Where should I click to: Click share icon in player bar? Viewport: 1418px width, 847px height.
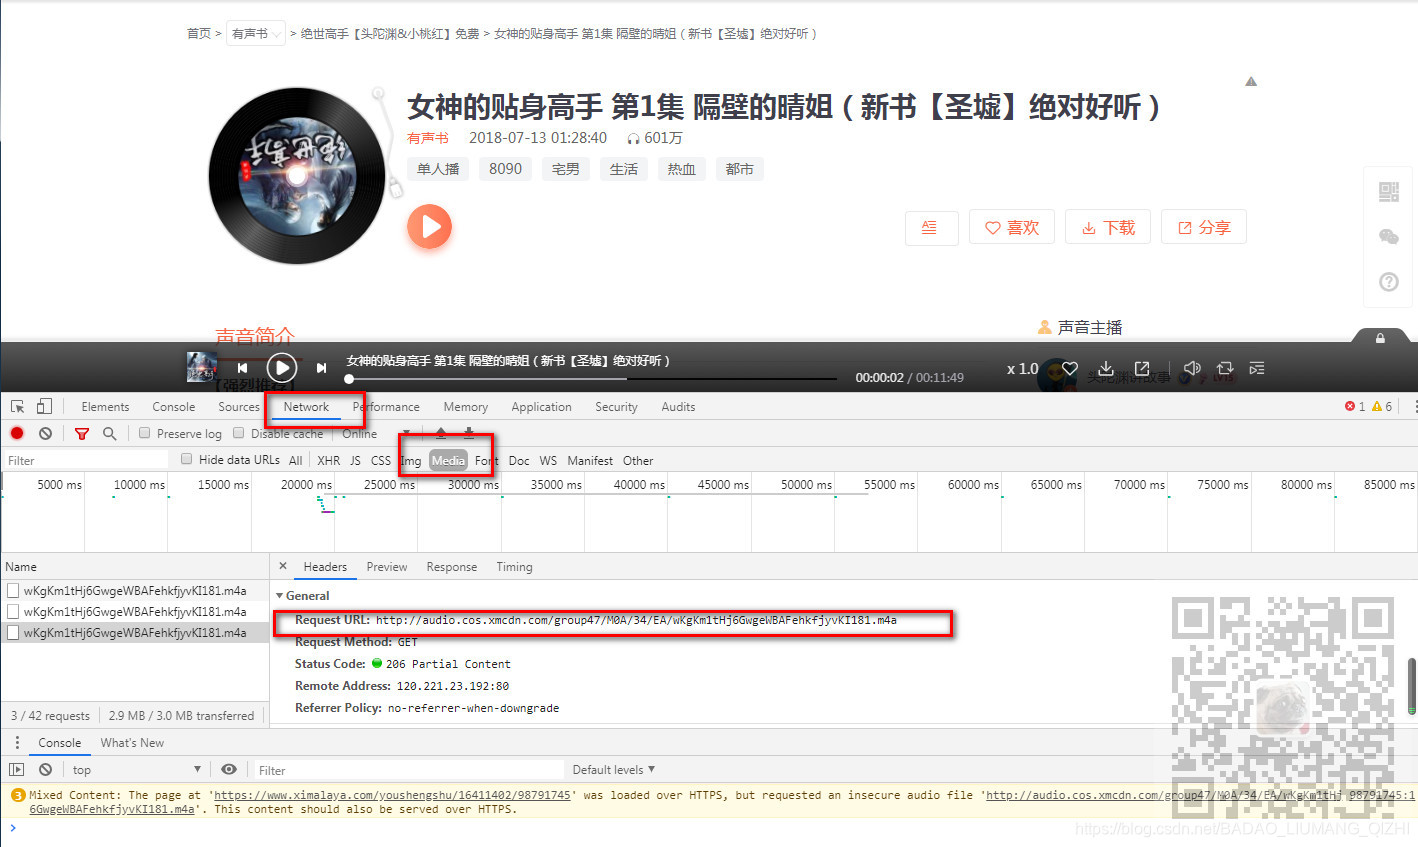[1142, 368]
